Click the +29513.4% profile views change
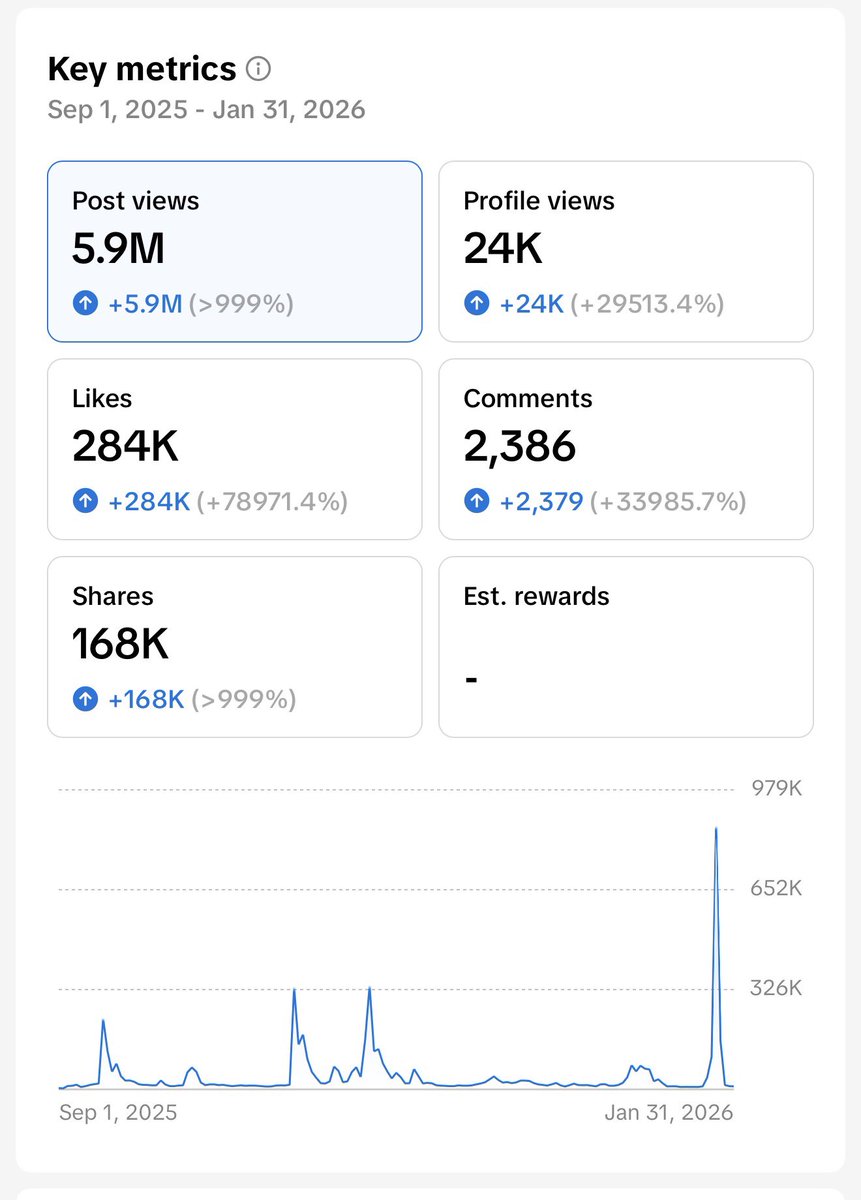The image size is (861, 1200). [x=647, y=304]
